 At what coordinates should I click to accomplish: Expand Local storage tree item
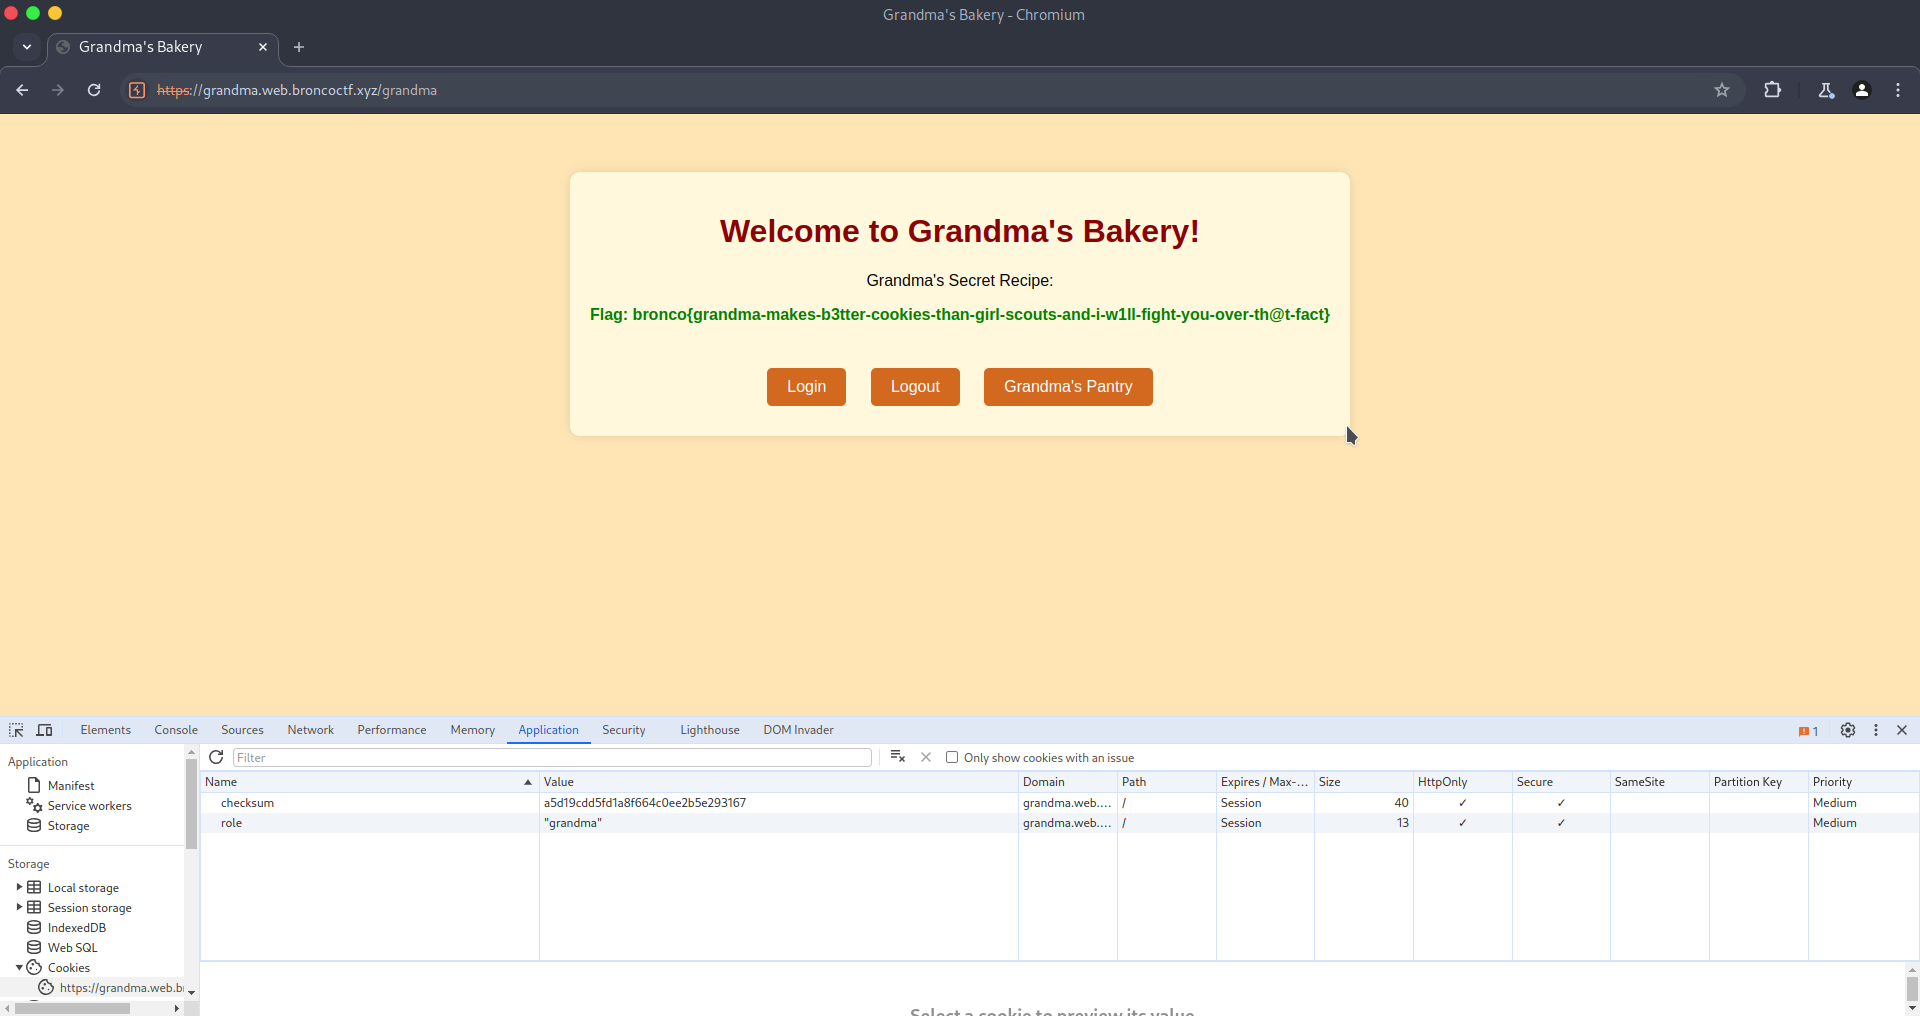click(x=19, y=887)
